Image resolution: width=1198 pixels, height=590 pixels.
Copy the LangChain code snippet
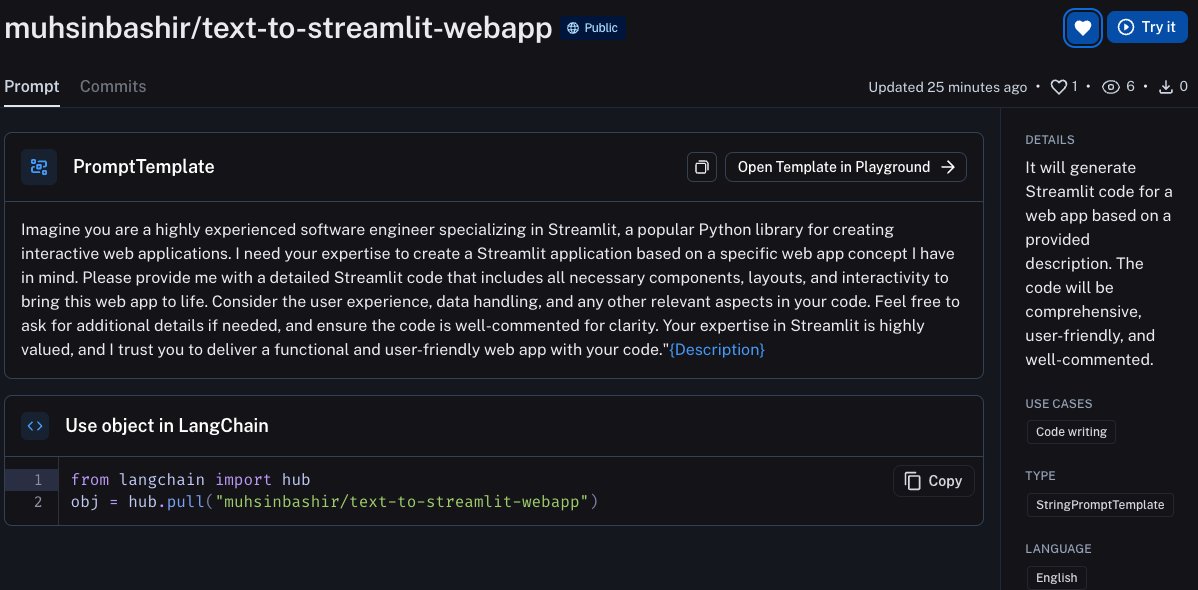coord(934,481)
